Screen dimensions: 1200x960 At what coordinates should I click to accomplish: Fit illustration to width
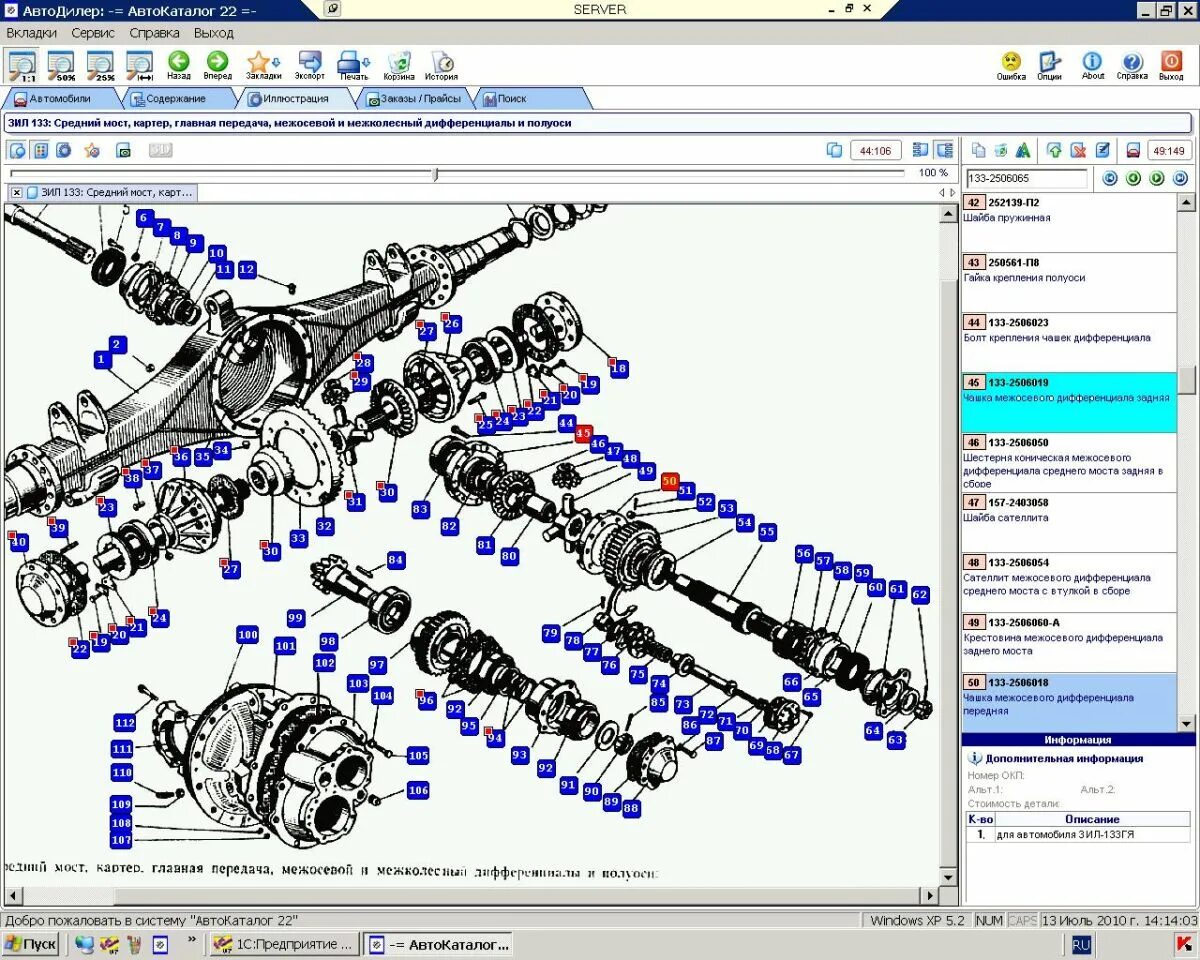click(140, 65)
